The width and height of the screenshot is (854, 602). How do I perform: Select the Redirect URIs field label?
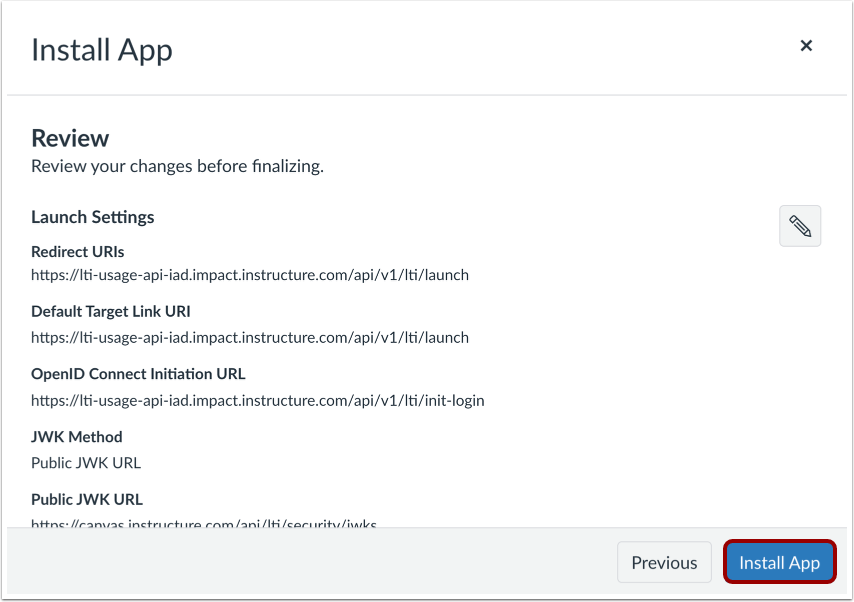pos(77,251)
